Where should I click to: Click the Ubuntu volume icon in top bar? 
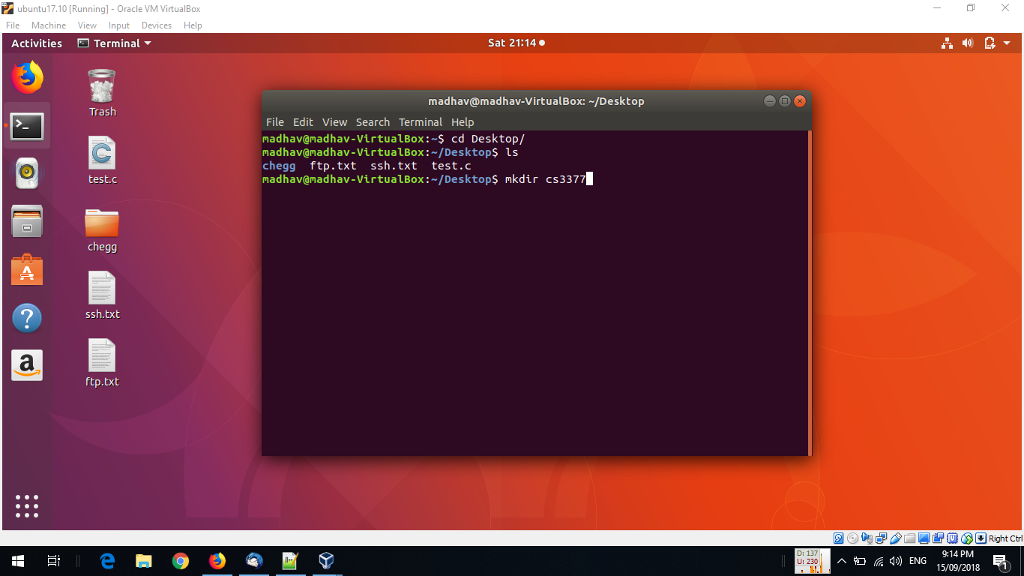point(968,43)
